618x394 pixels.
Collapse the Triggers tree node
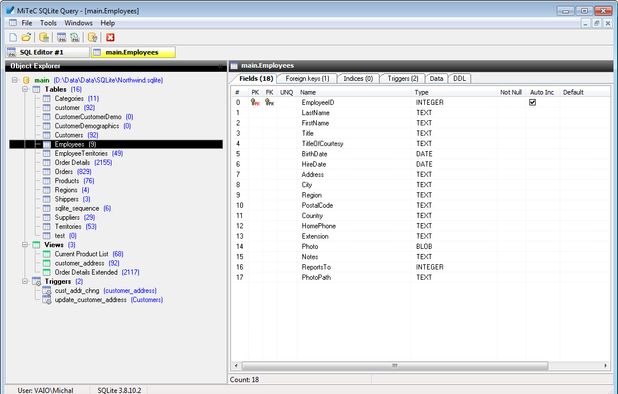click(x=25, y=282)
